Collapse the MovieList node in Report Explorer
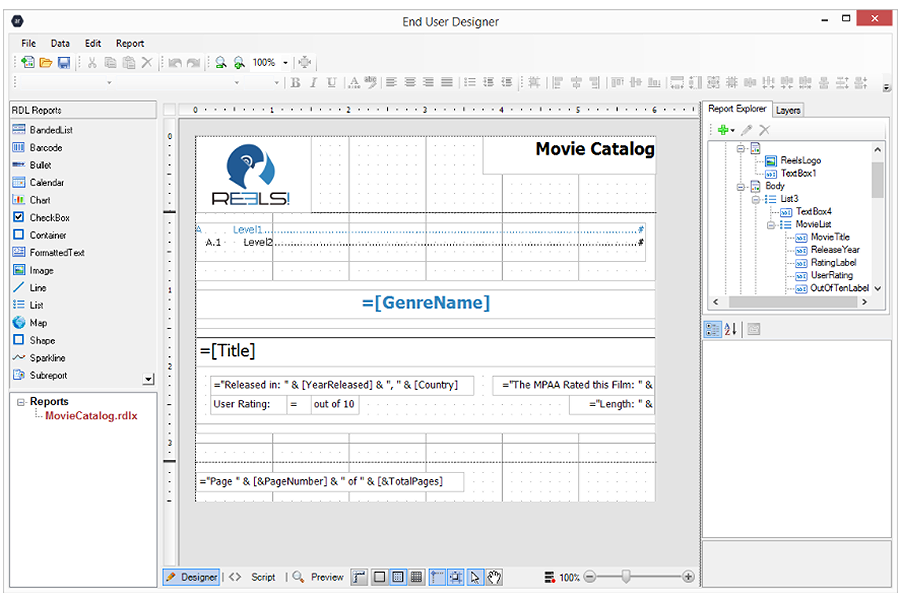The width and height of the screenshot is (900, 600). point(771,224)
